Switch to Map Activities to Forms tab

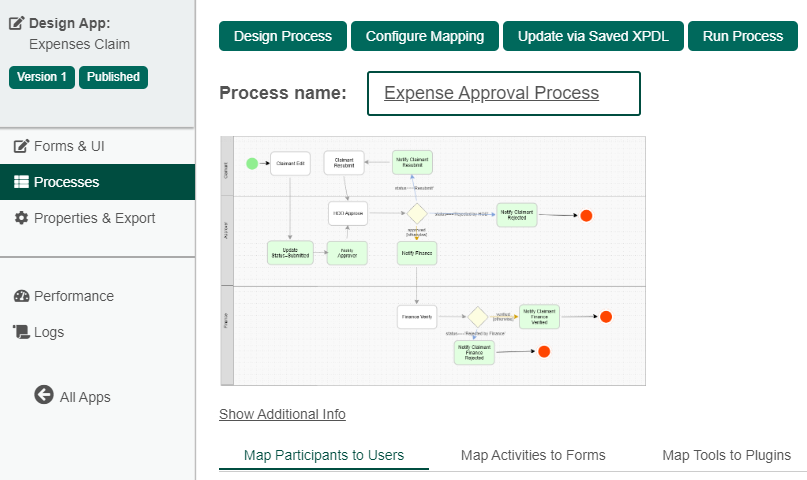pyautogui.click(x=533, y=455)
